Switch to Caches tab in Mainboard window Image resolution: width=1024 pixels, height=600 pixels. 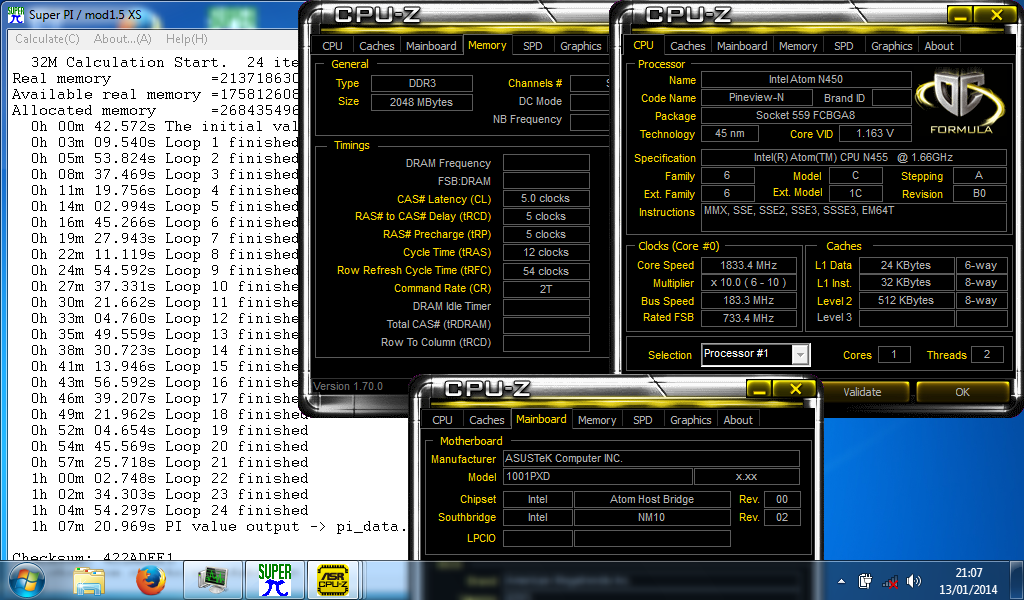tap(487, 420)
